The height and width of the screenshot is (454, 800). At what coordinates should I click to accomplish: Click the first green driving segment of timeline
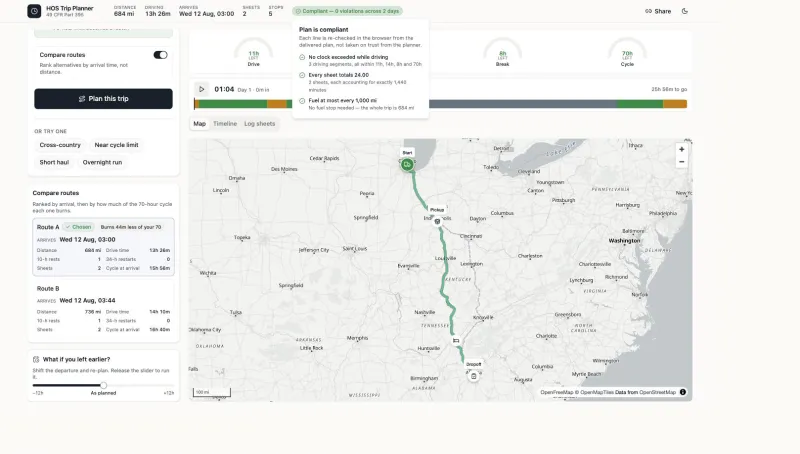pyautogui.click(x=233, y=104)
